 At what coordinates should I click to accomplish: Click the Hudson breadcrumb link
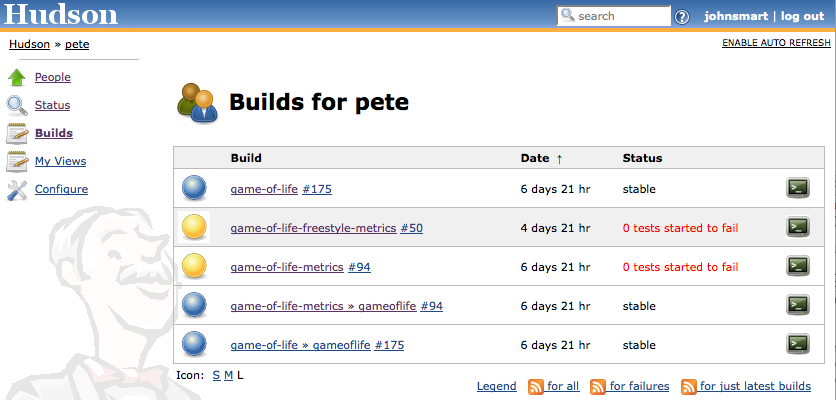tap(29, 44)
